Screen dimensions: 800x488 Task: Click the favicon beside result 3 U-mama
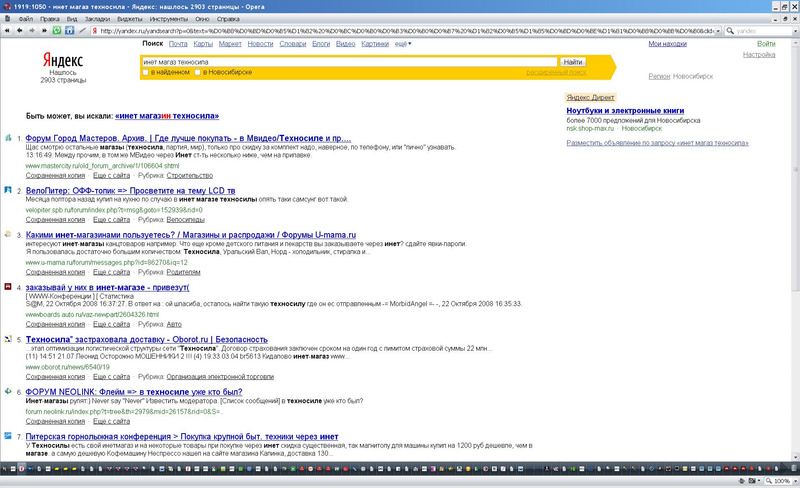click(x=8, y=234)
